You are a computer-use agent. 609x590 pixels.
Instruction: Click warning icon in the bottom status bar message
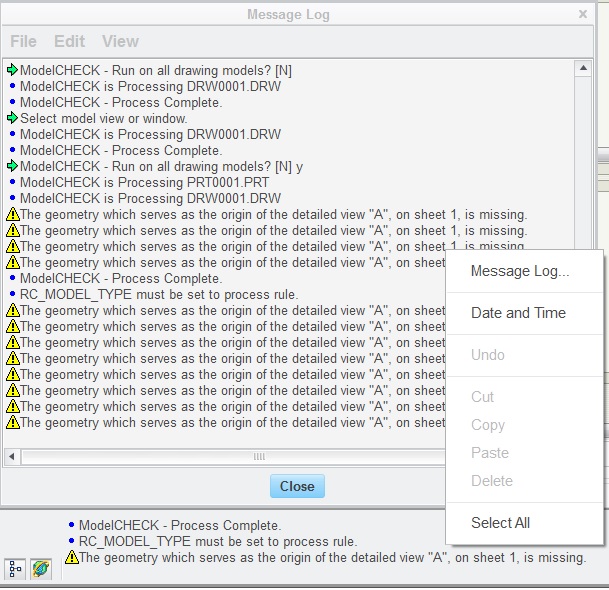tap(72, 557)
